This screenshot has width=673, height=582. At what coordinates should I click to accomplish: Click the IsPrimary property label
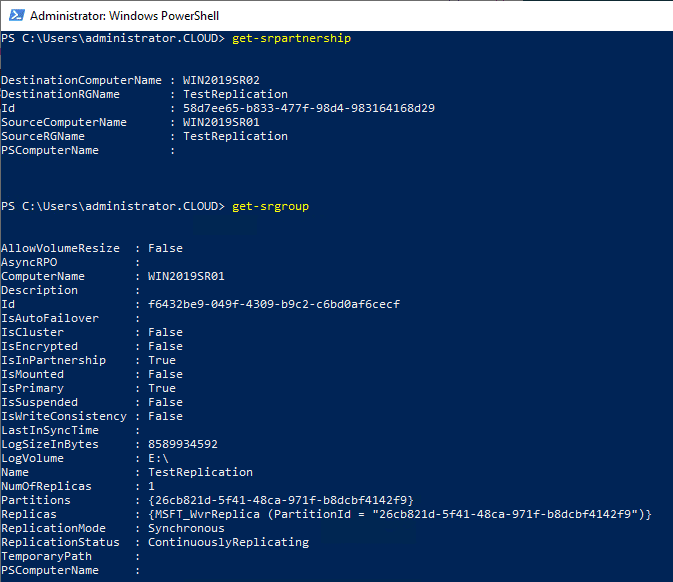tap(33, 388)
